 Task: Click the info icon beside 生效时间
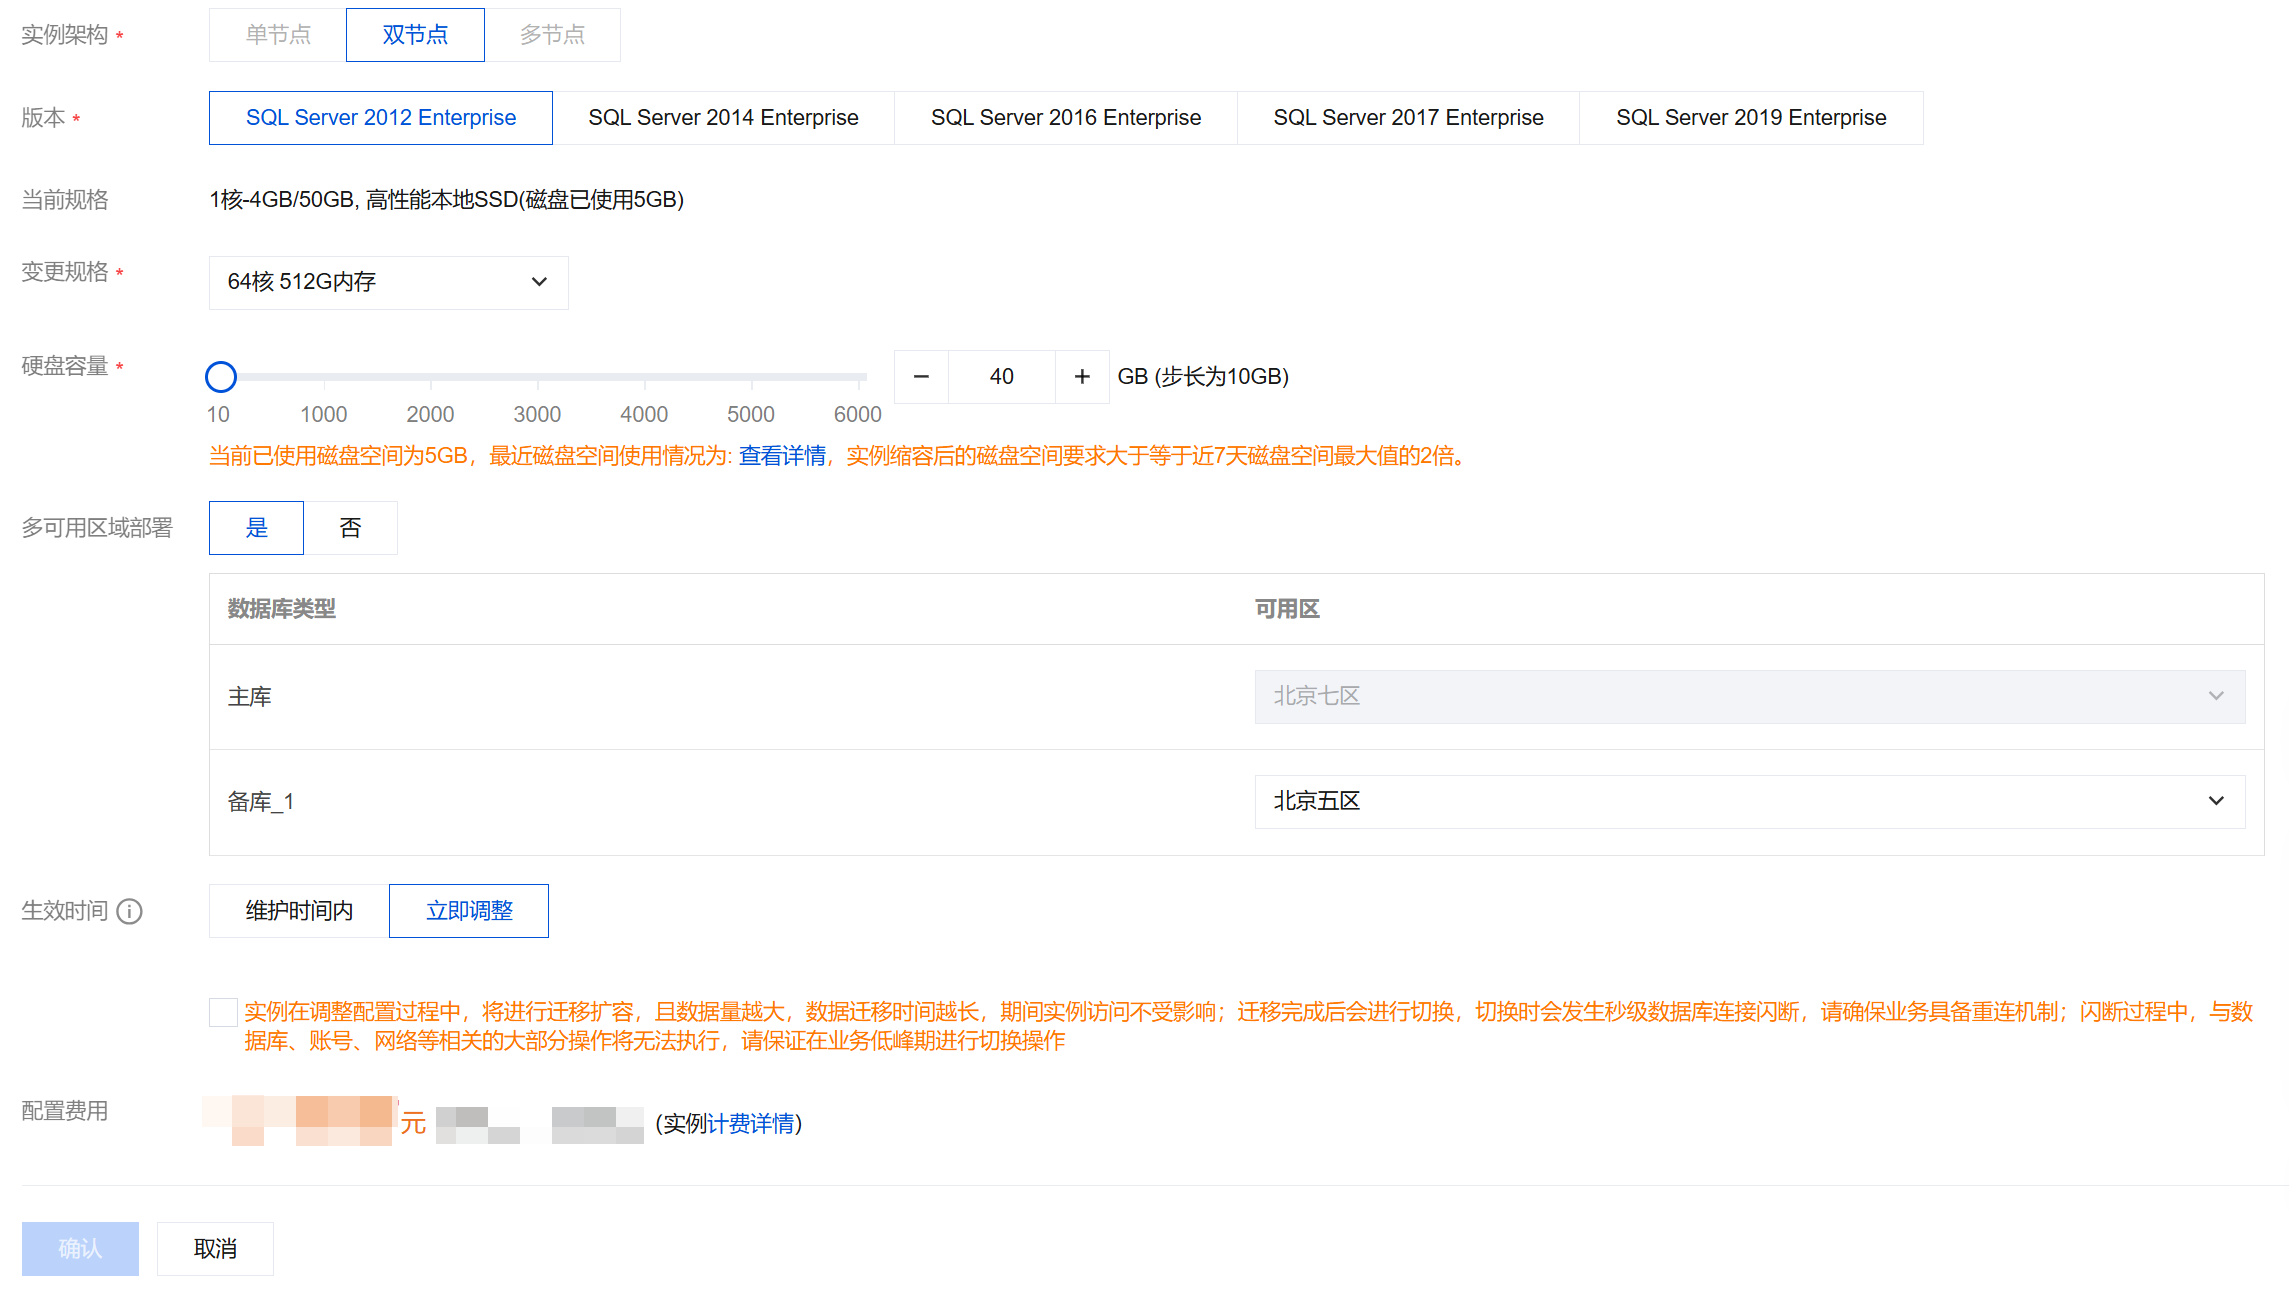click(x=130, y=911)
